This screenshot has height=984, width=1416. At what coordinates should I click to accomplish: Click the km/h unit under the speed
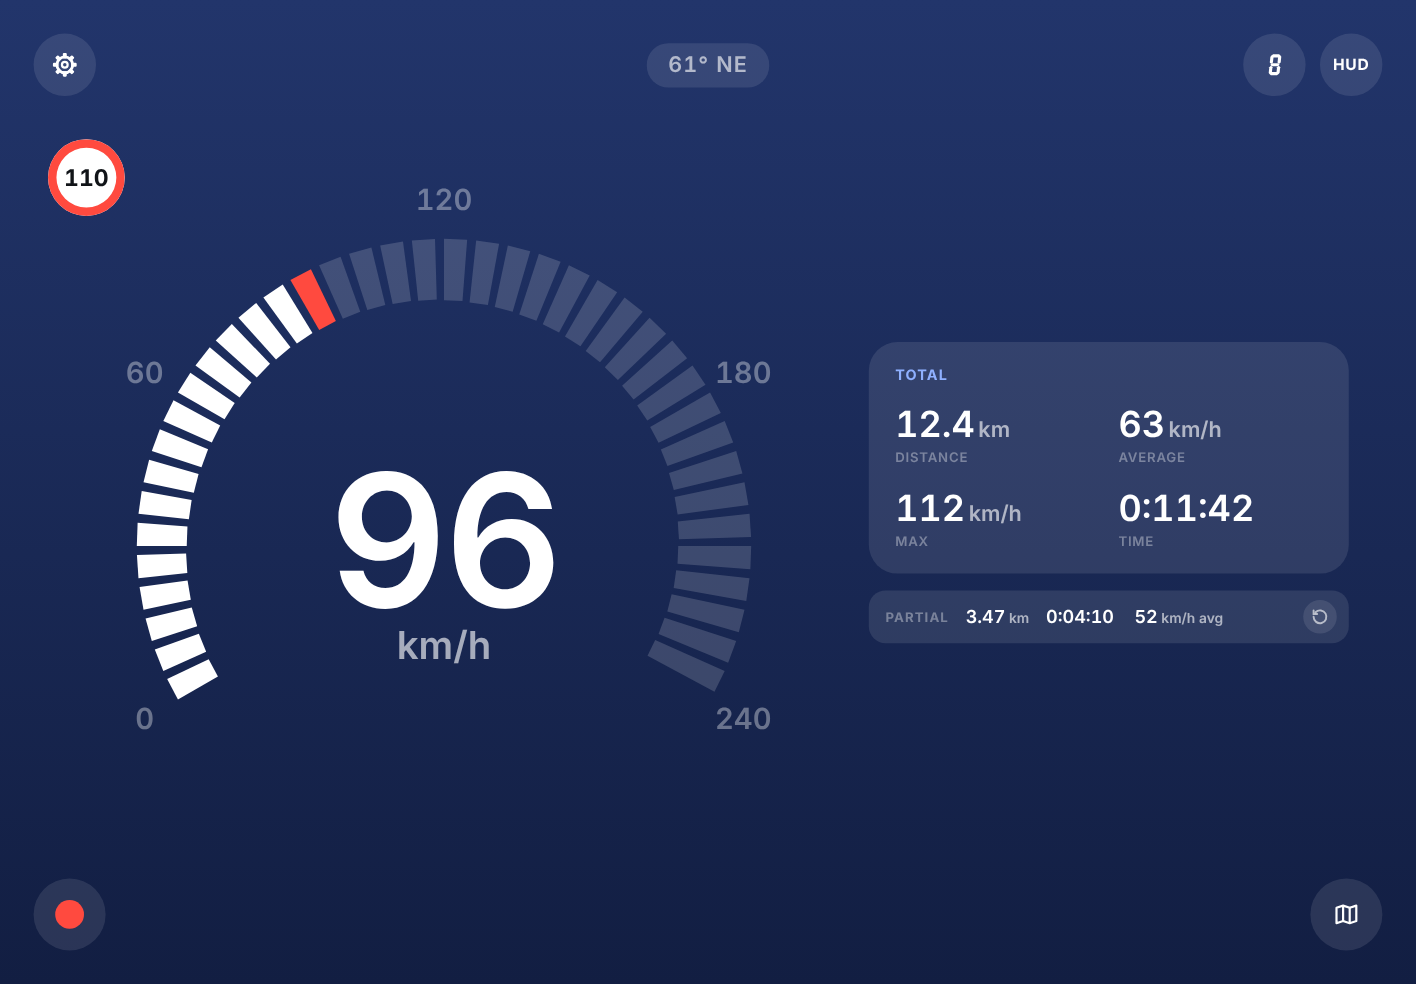444,646
